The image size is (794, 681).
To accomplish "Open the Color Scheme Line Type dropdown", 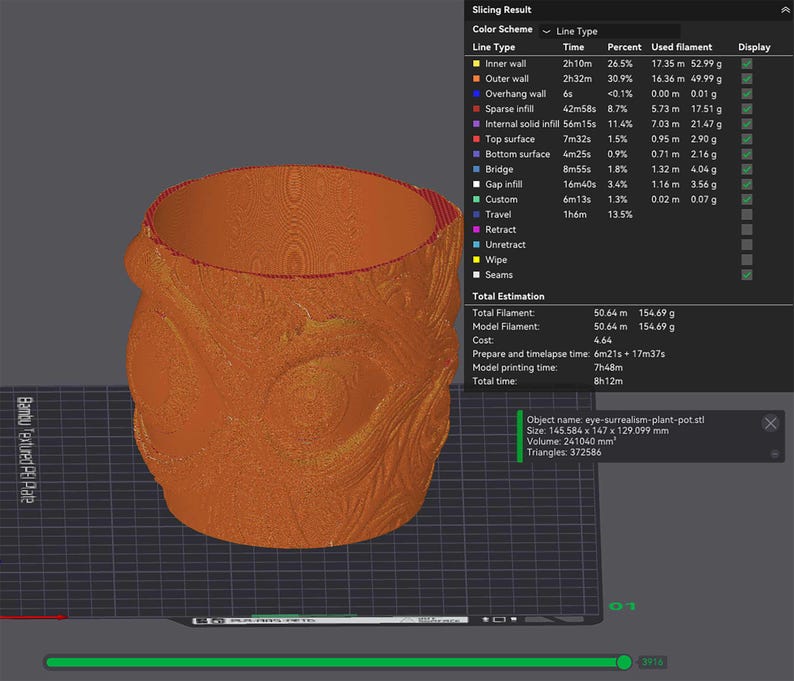I will 610,31.
